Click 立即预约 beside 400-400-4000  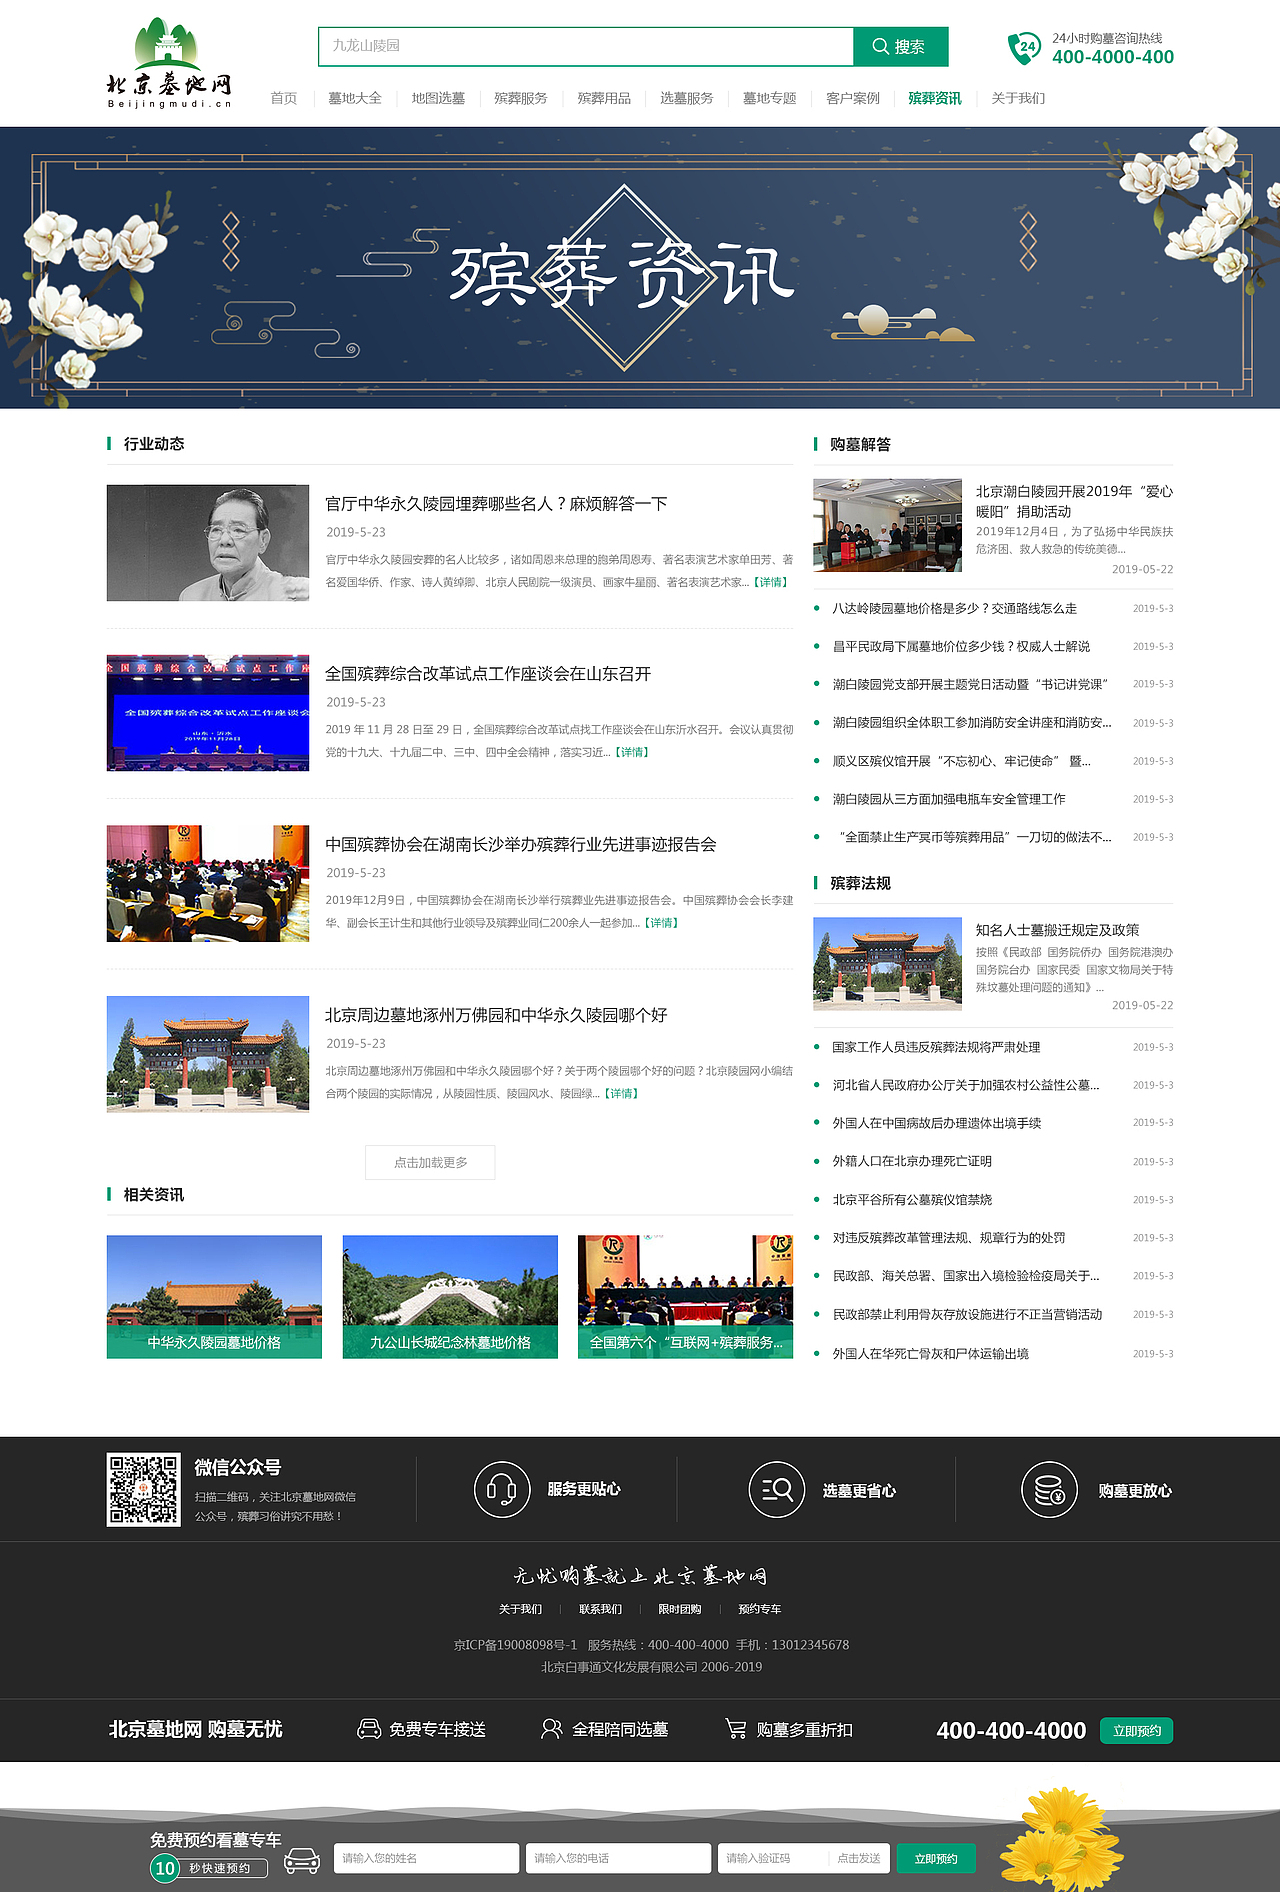coord(1137,1730)
